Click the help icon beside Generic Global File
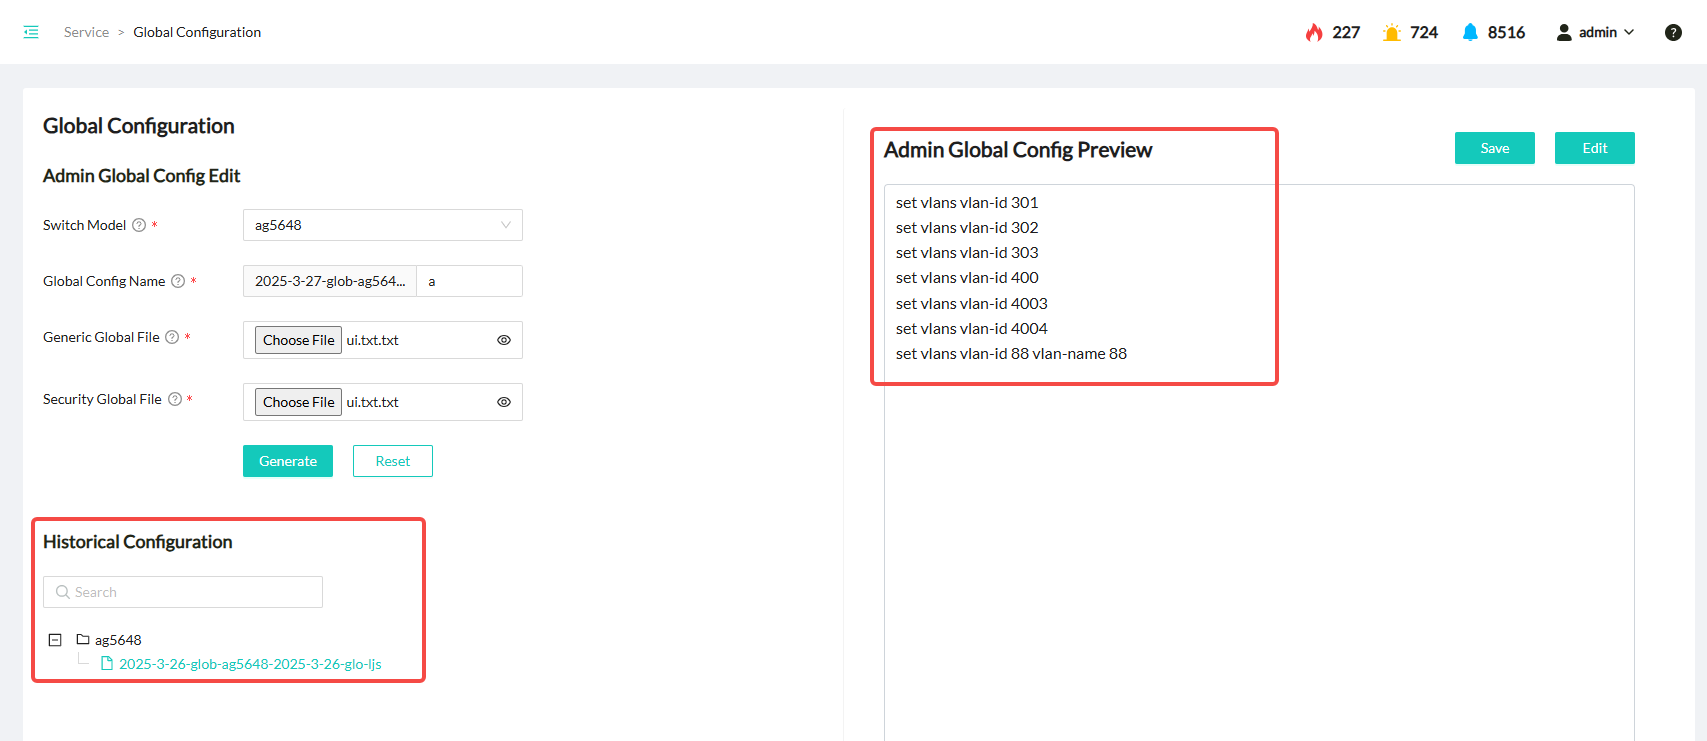Viewport: 1707px width, 741px height. coord(172,337)
